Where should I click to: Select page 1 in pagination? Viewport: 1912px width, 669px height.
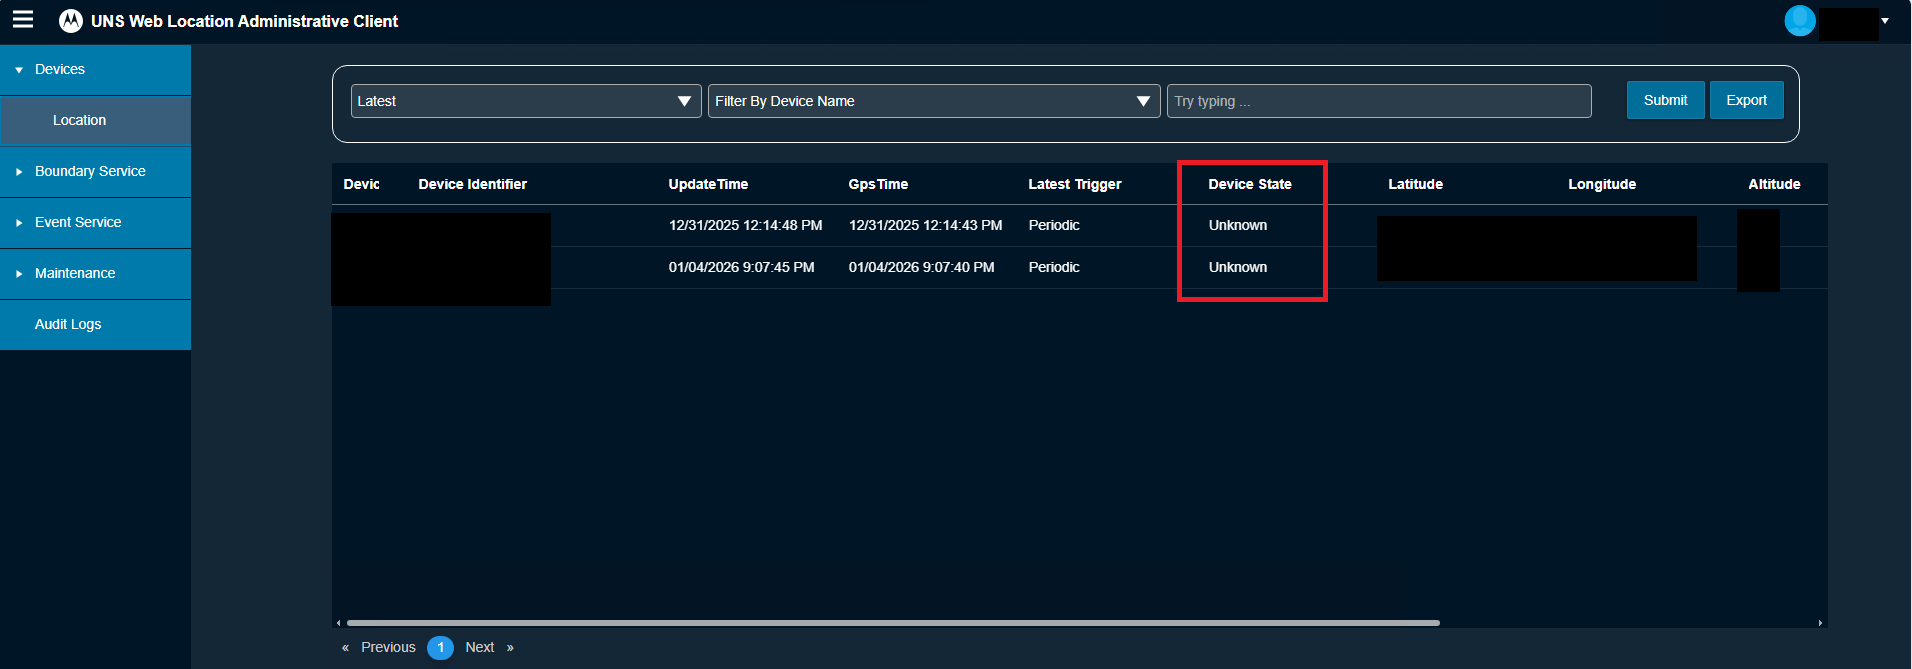click(440, 647)
